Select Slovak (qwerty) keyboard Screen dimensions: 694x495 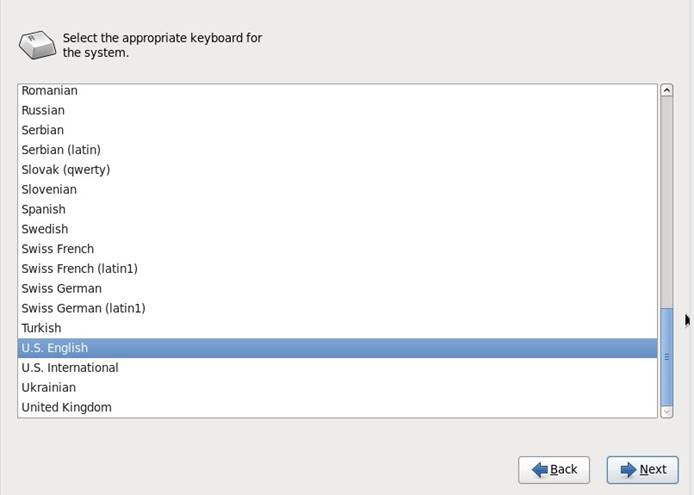(x=65, y=170)
